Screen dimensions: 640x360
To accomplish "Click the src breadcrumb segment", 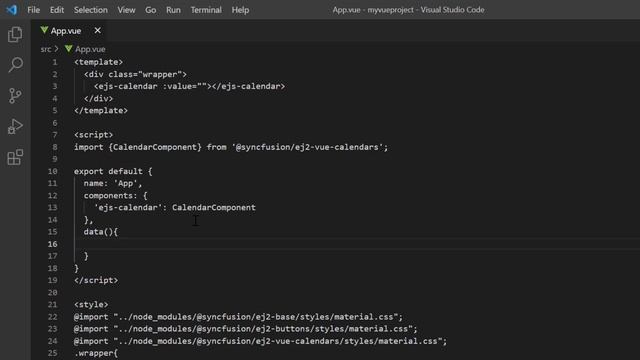I will coord(46,49).
